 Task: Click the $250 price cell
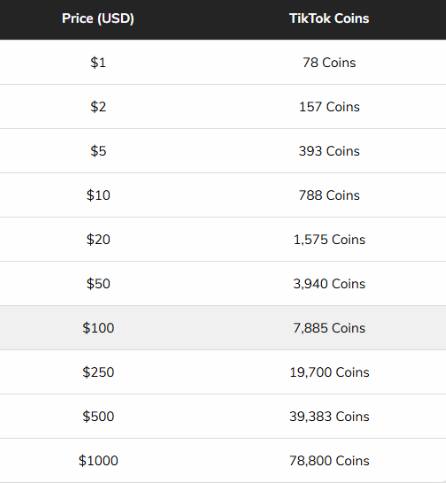tap(98, 372)
